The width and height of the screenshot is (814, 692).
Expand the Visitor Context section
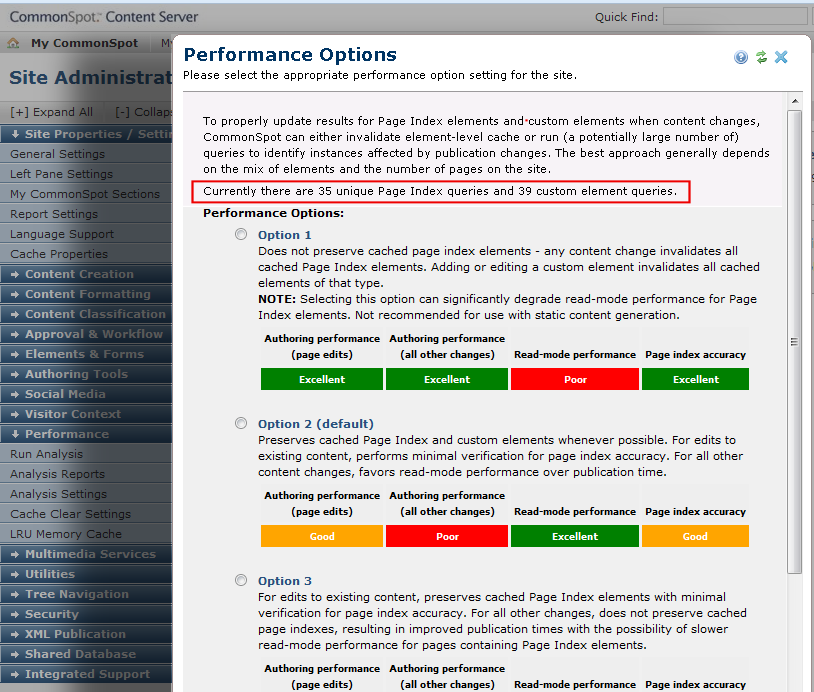pos(86,414)
